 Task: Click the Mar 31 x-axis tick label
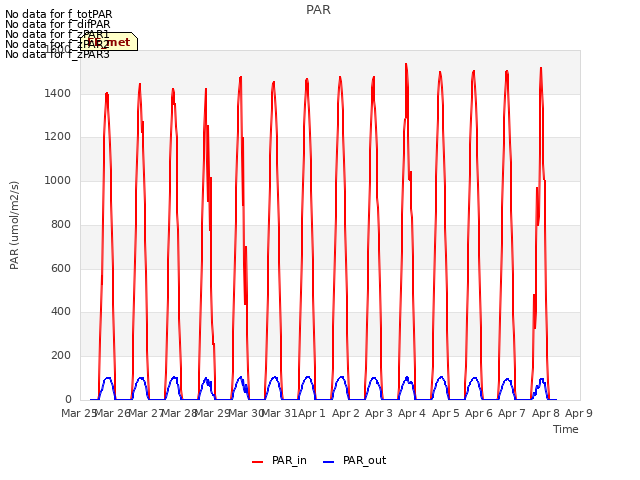[x=279, y=413]
